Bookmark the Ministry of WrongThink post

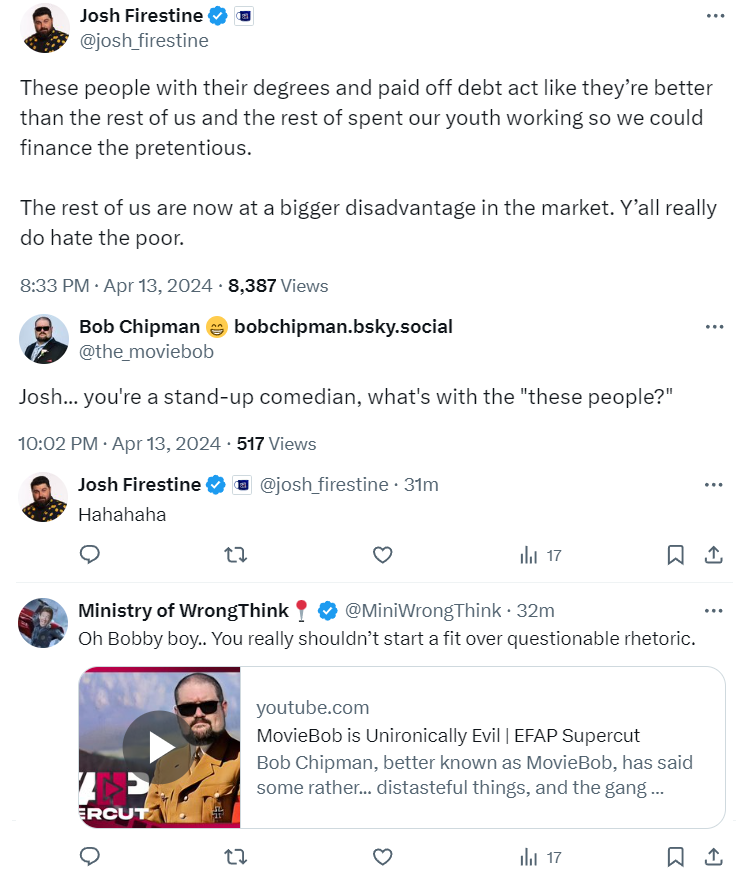click(675, 857)
